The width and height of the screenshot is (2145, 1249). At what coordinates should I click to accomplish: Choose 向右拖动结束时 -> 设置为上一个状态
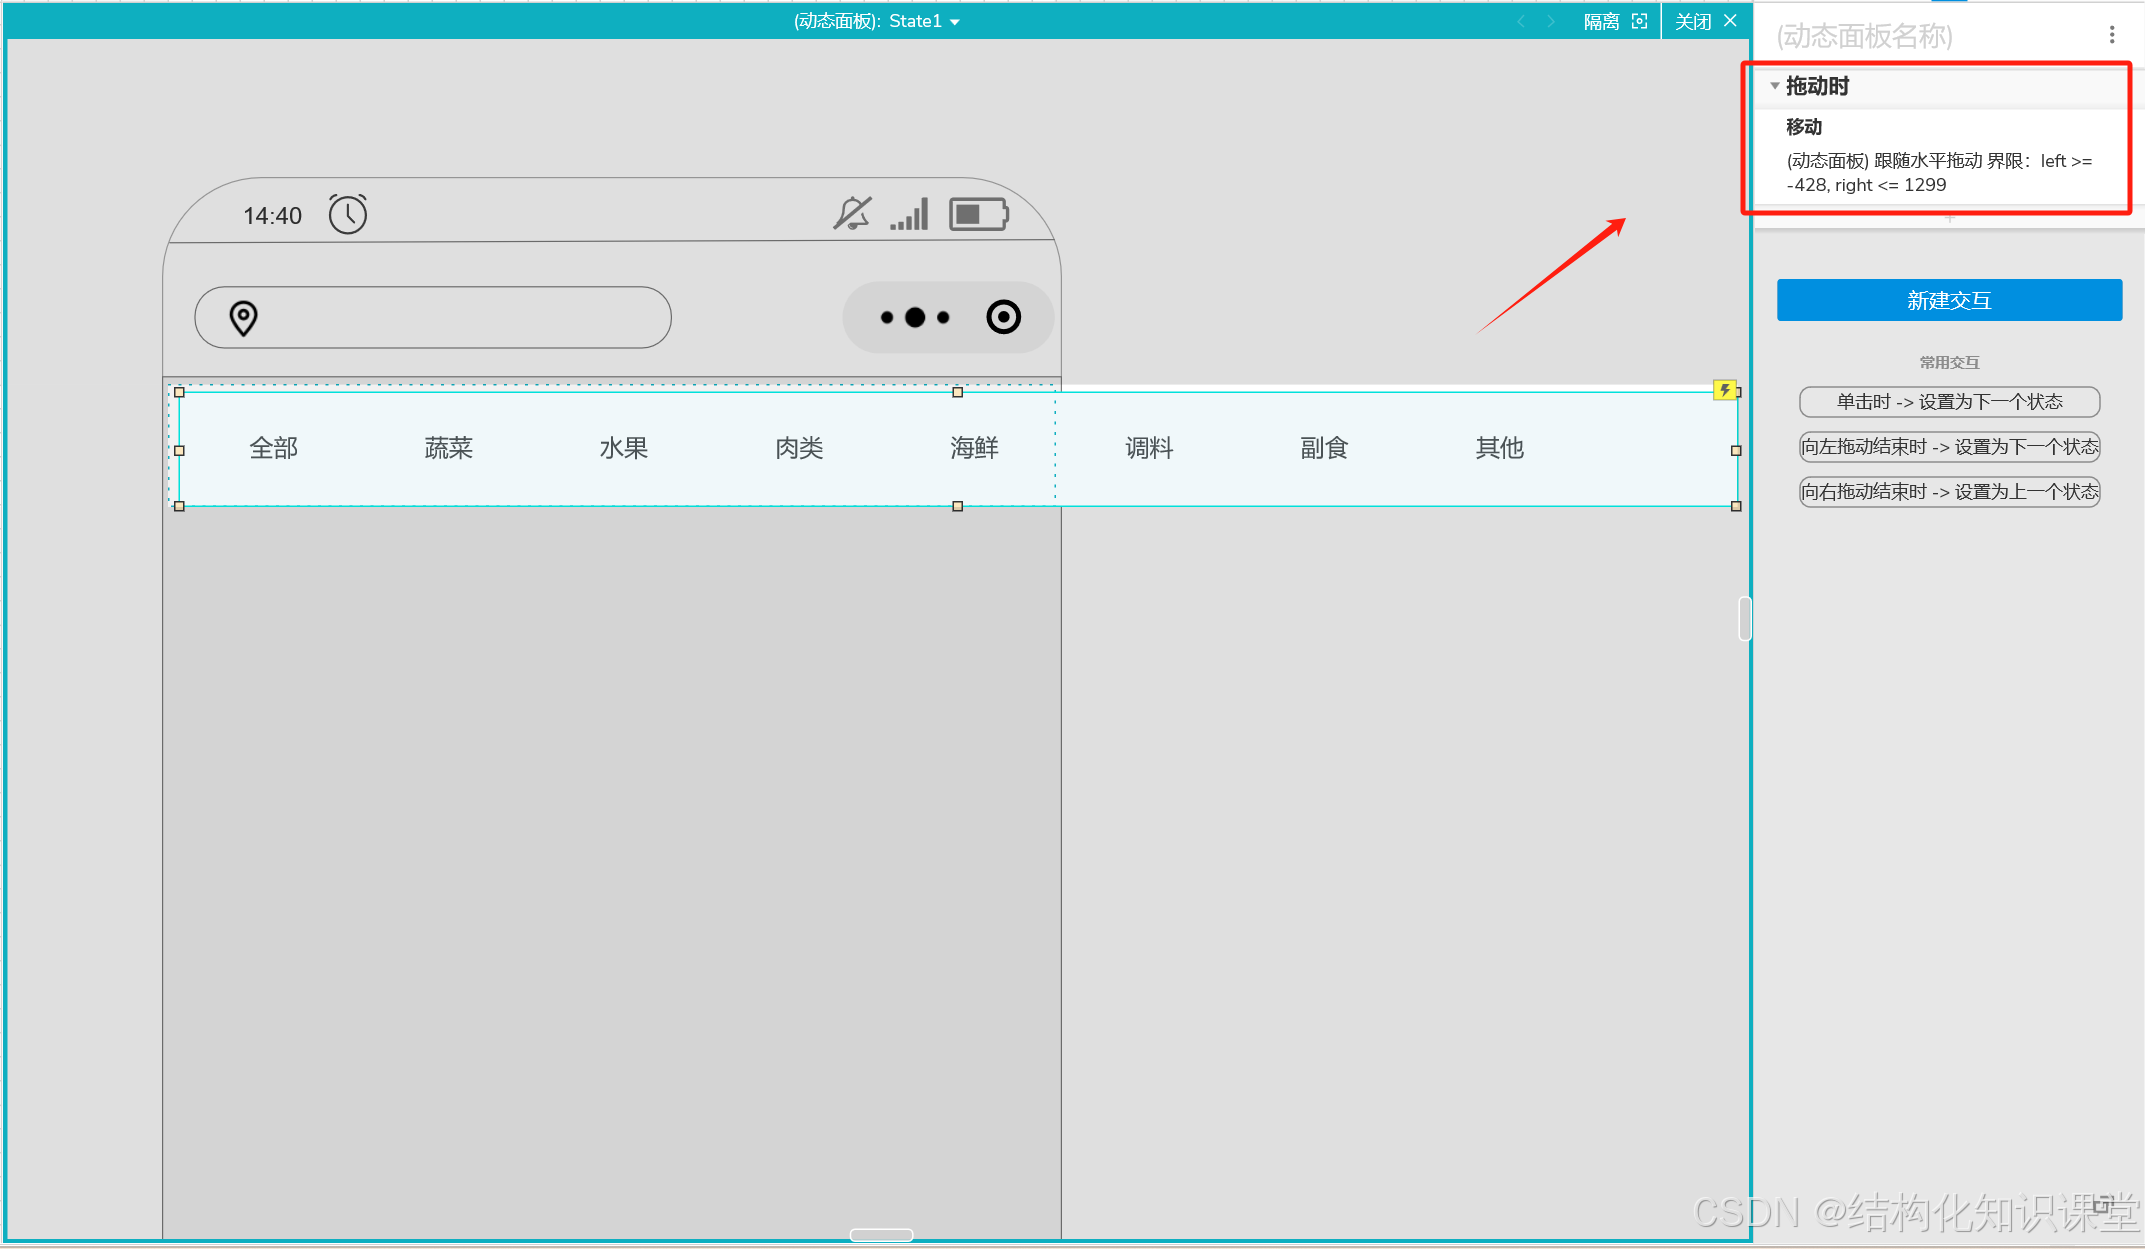point(1949,492)
